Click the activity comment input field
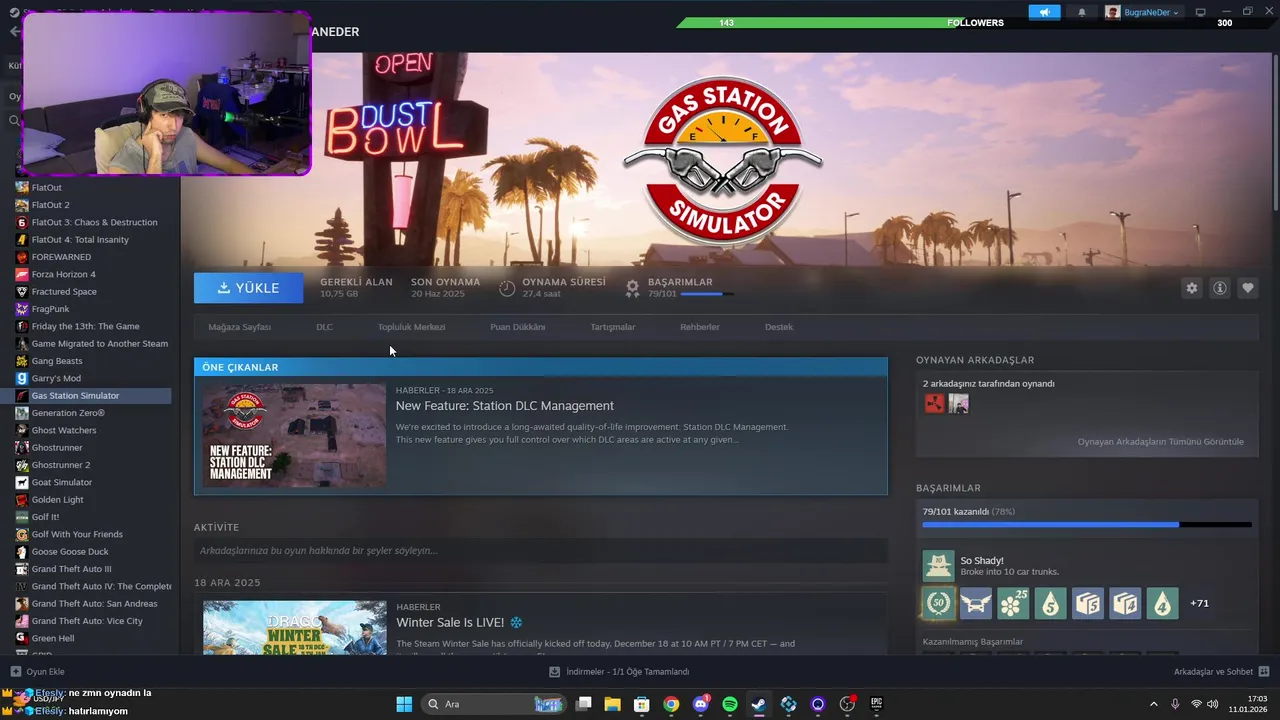The image size is (1280, 720). [x=540, y=551]
